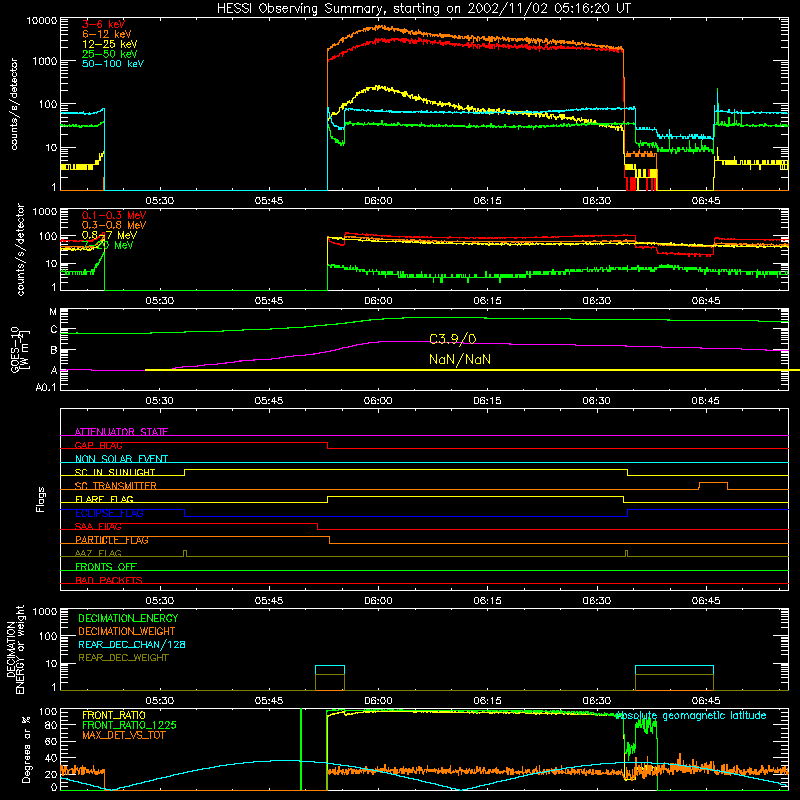This screenshot has height=800, width=800.
Task: Select the orange "6-12 keV" legend label
Action: [x=107, y=34]
